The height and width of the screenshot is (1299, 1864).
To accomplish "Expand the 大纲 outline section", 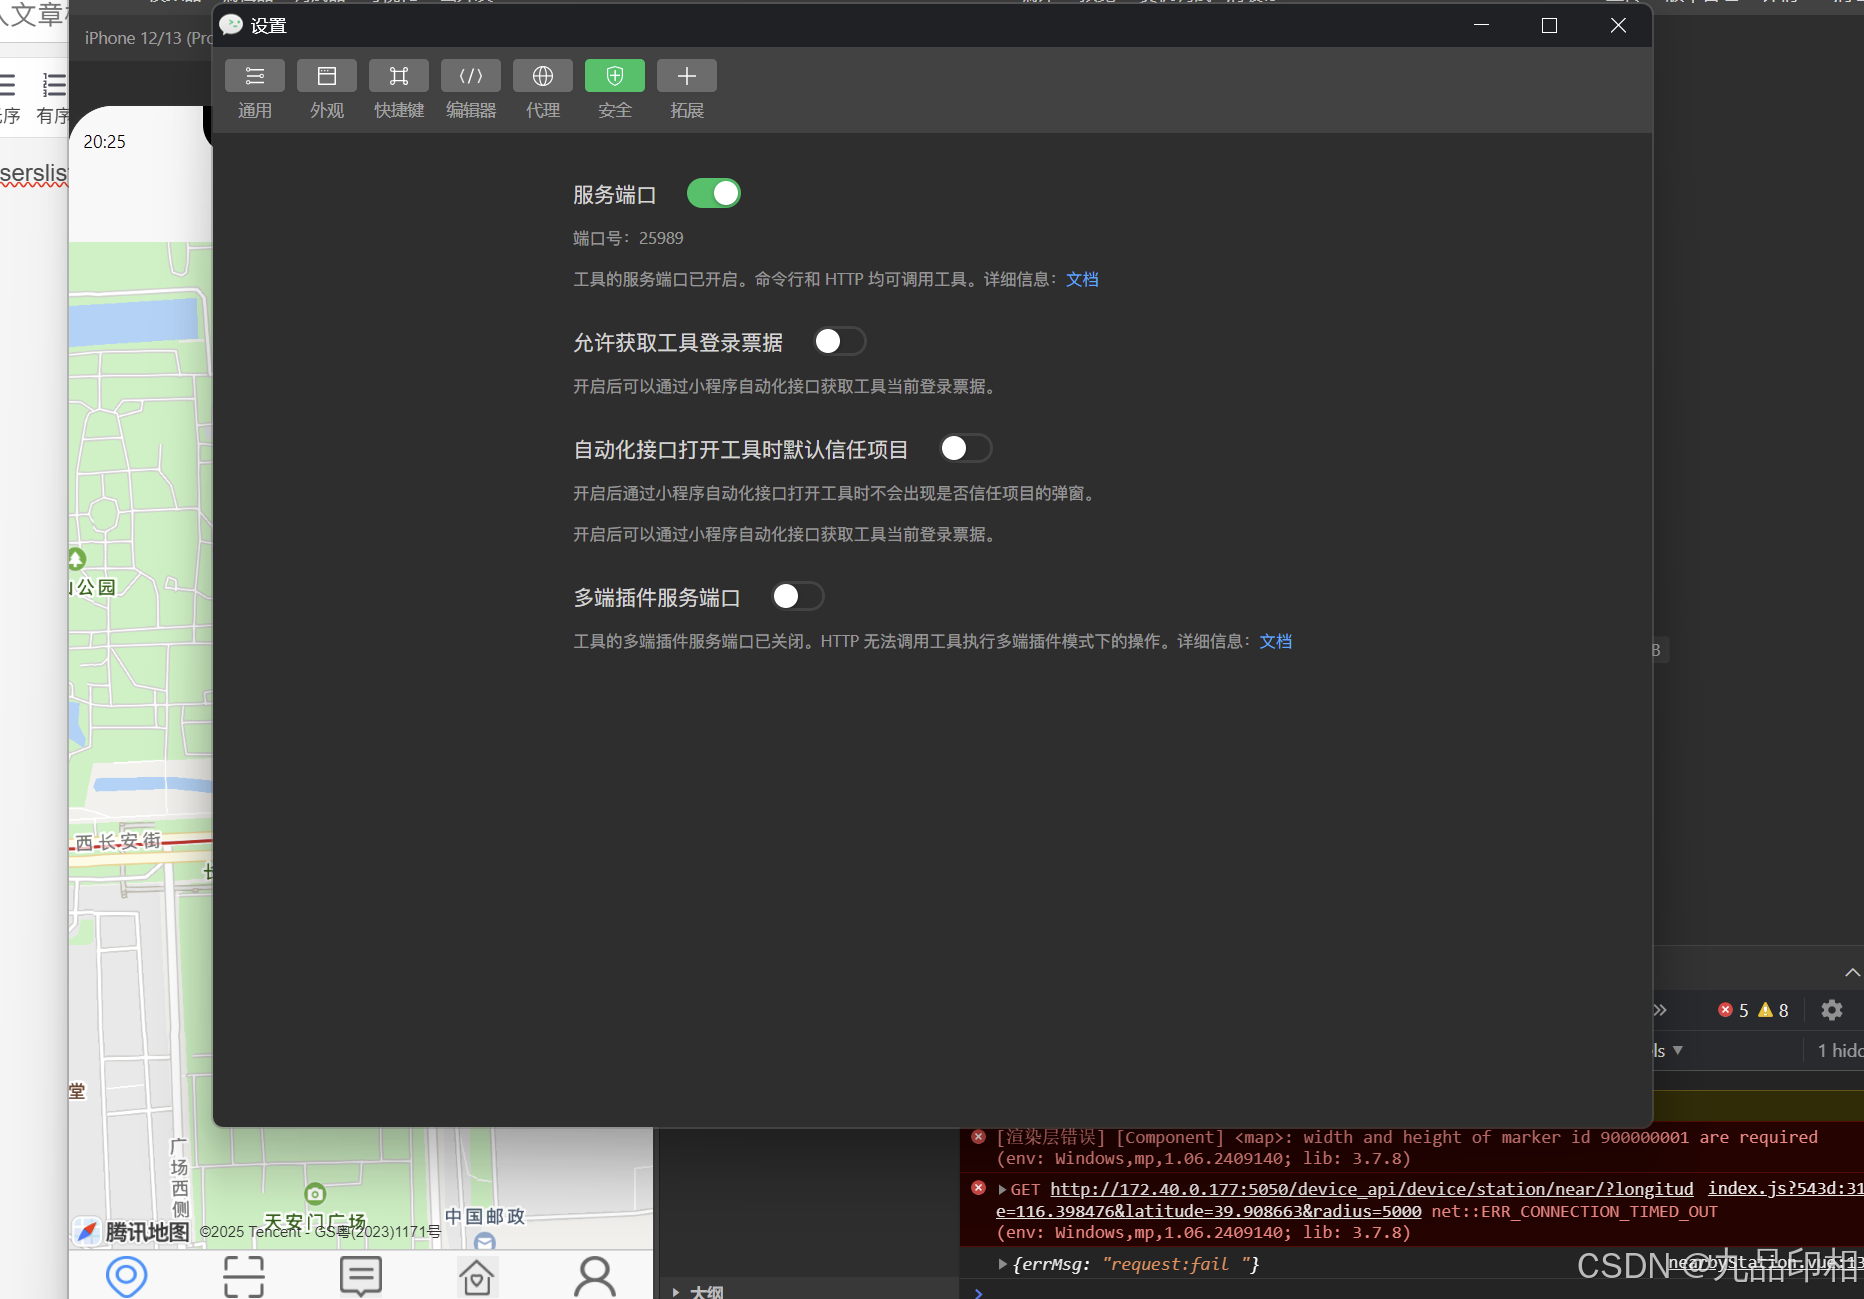I will tap(677, 1291).
